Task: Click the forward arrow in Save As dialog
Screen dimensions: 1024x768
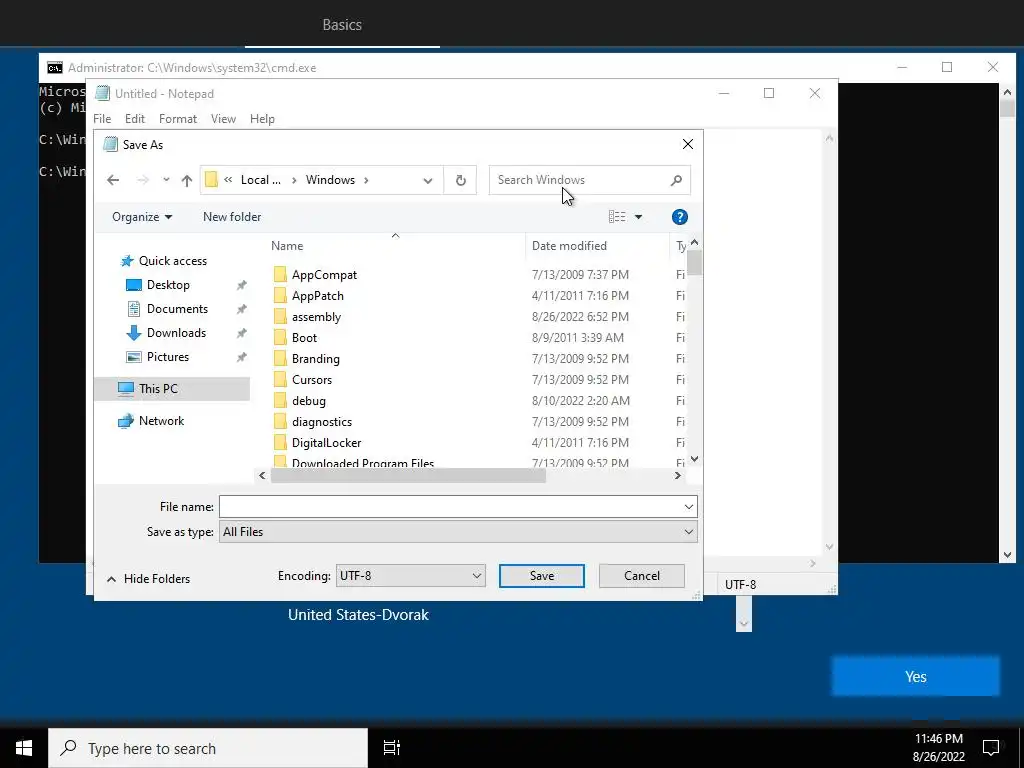Action: point(142,180)
